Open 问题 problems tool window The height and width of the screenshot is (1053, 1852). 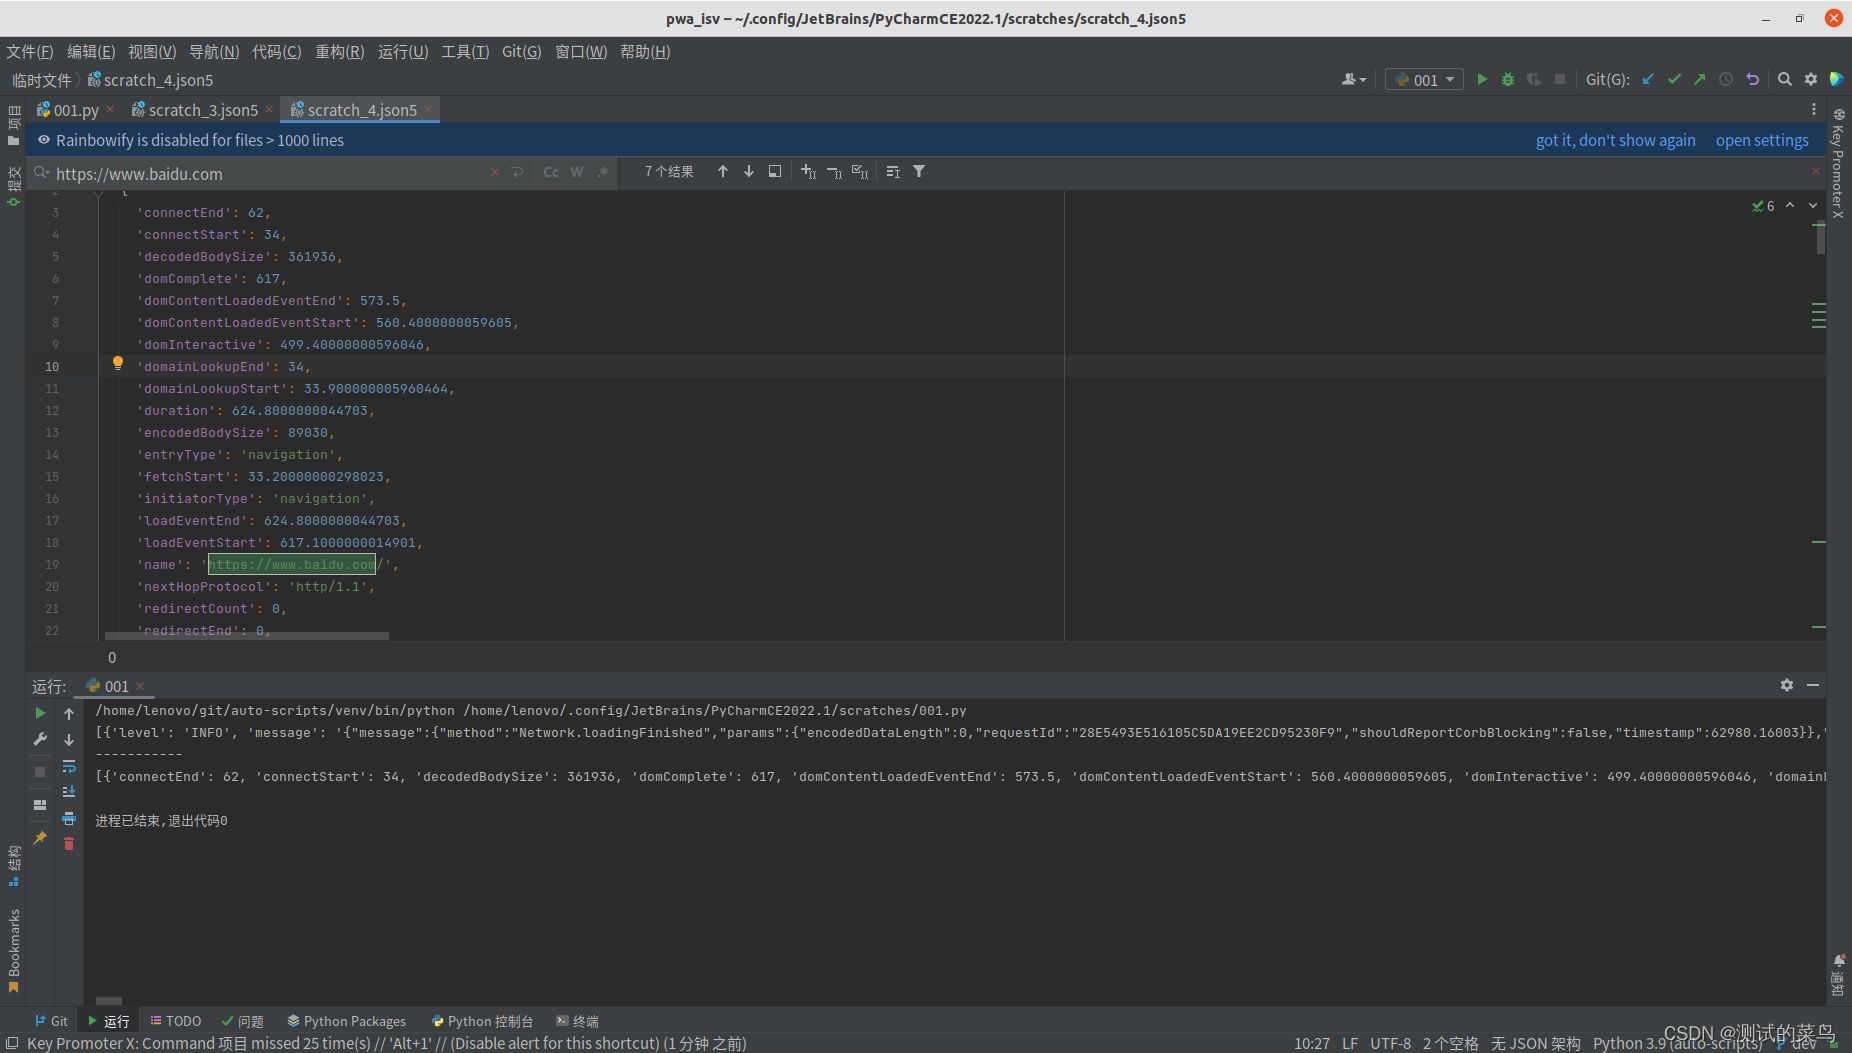[x=243, y=1021]
